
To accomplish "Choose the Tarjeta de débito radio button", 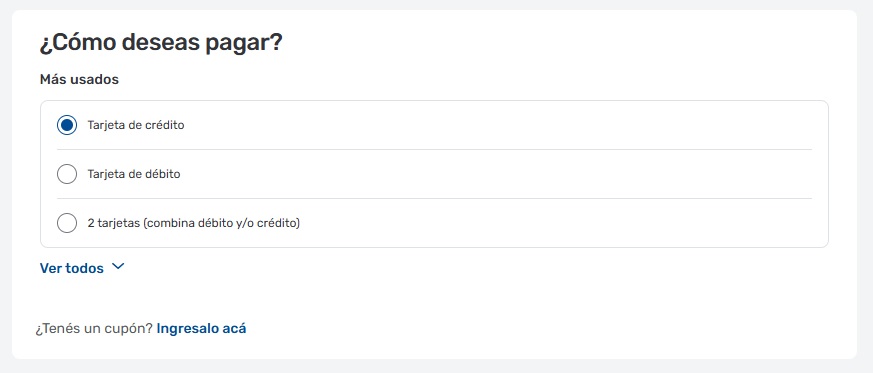I will [67, 174].
